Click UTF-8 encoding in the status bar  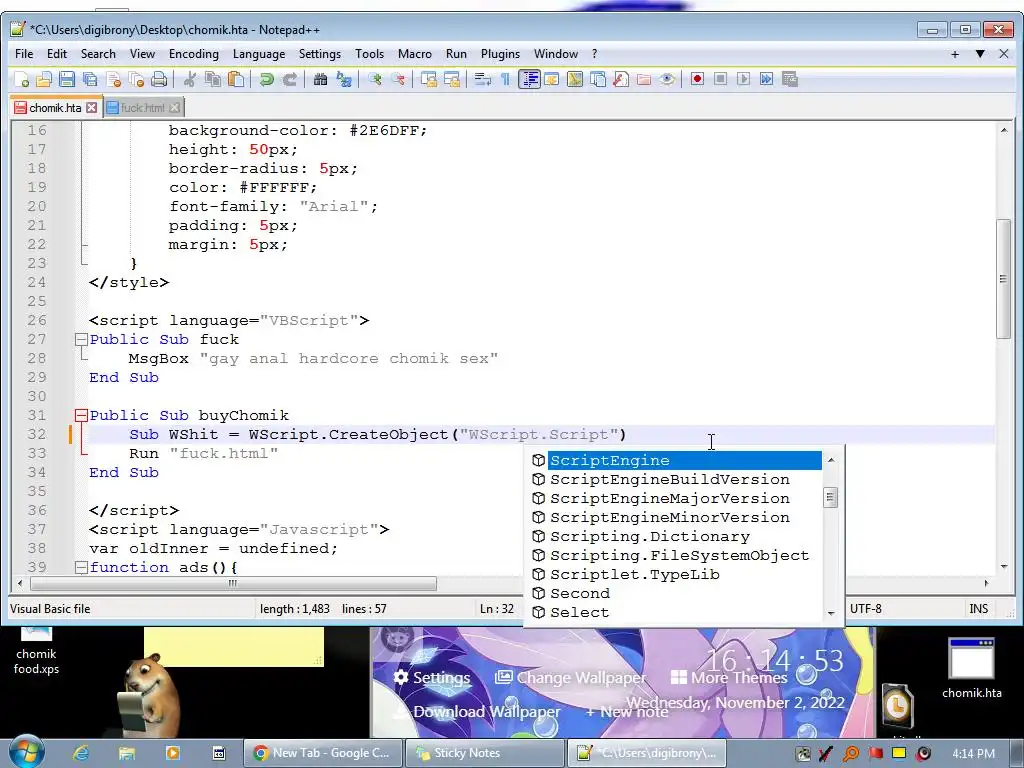point(865,609)
